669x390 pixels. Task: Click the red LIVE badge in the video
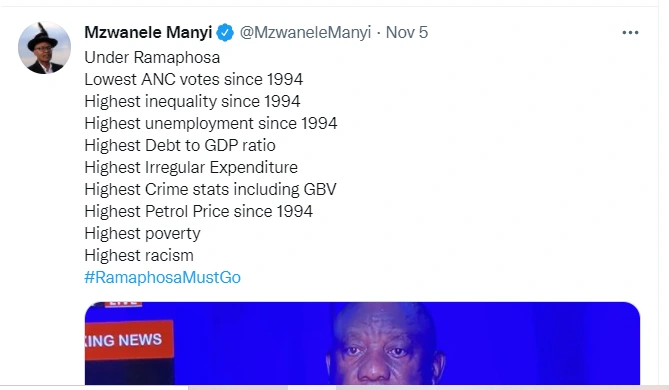point(123,303)
